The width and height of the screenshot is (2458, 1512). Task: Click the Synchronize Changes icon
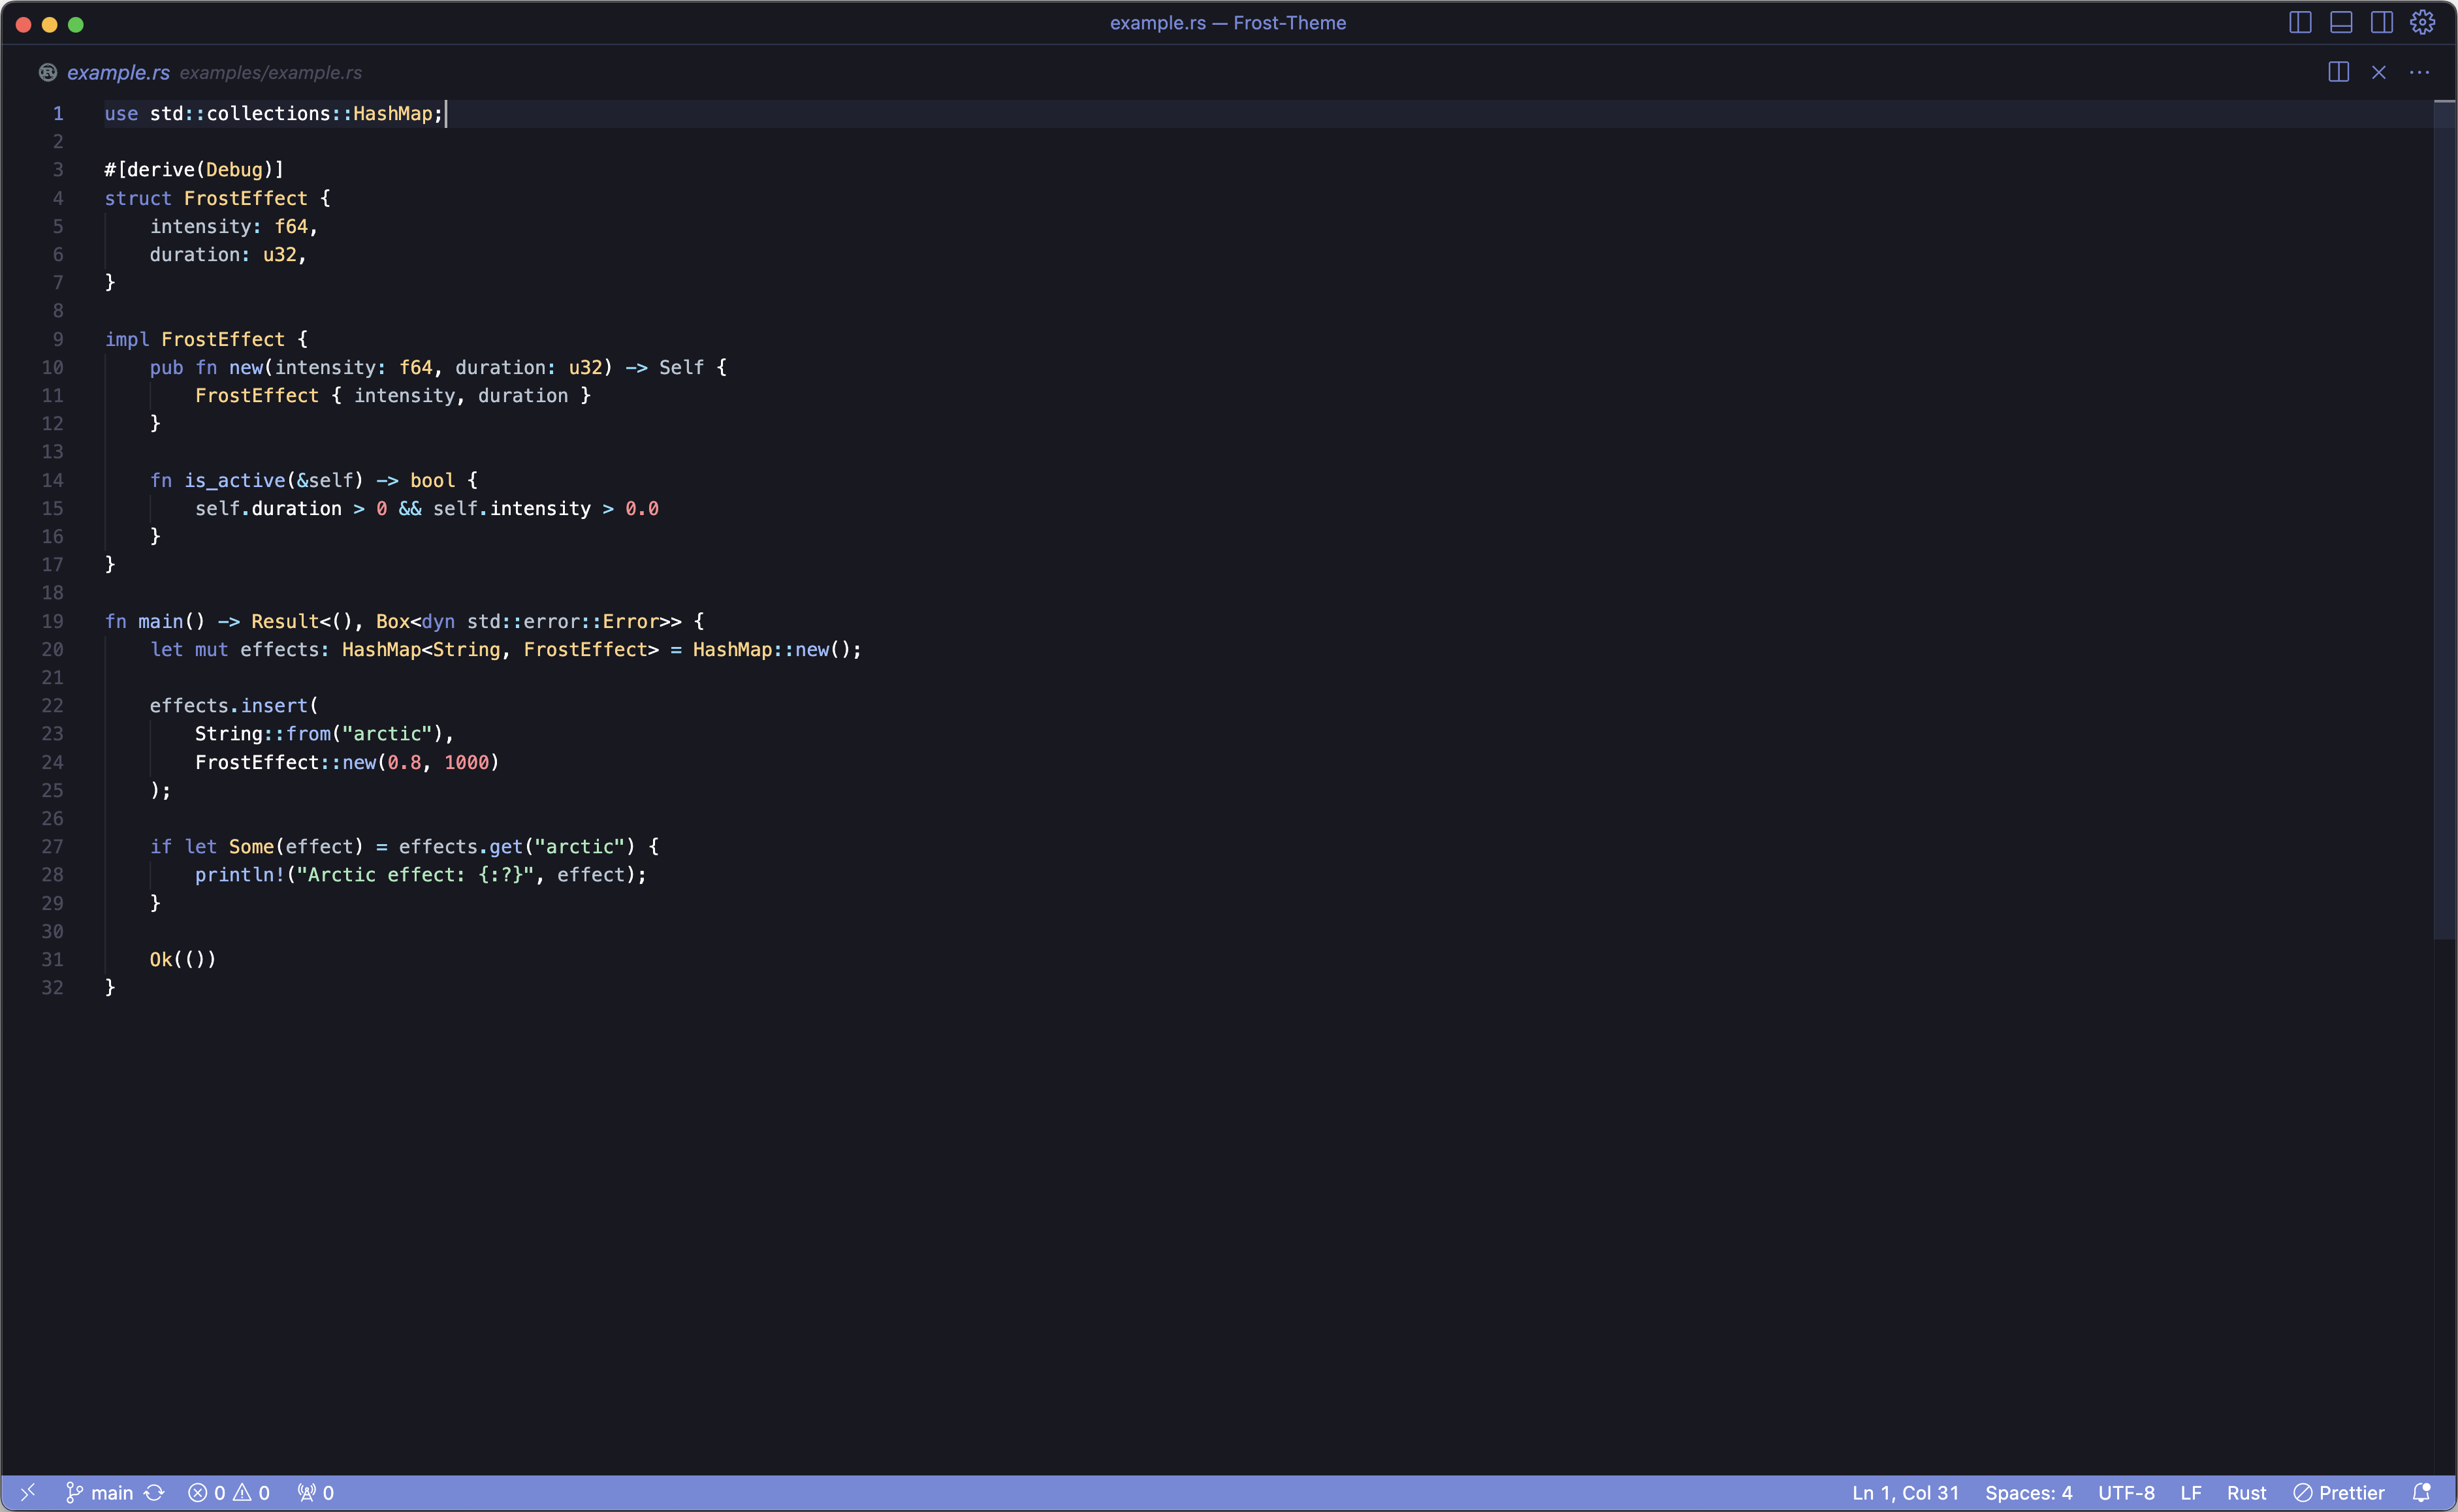pos(154,1492)
